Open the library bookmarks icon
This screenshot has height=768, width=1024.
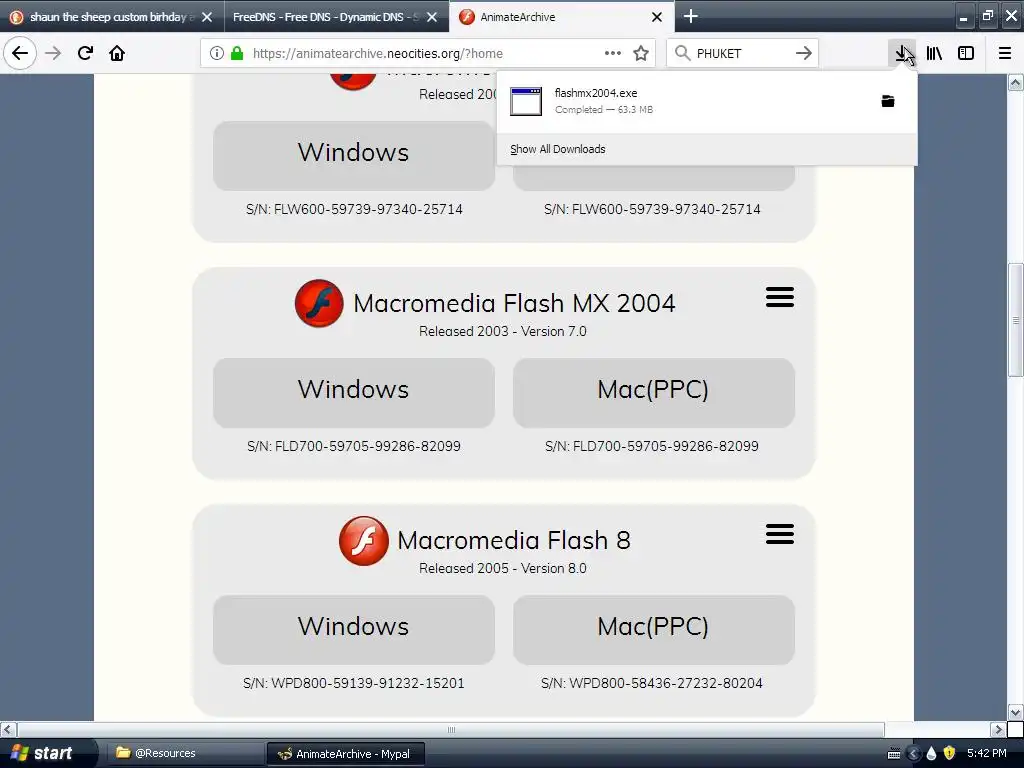[x=934, y=53]
